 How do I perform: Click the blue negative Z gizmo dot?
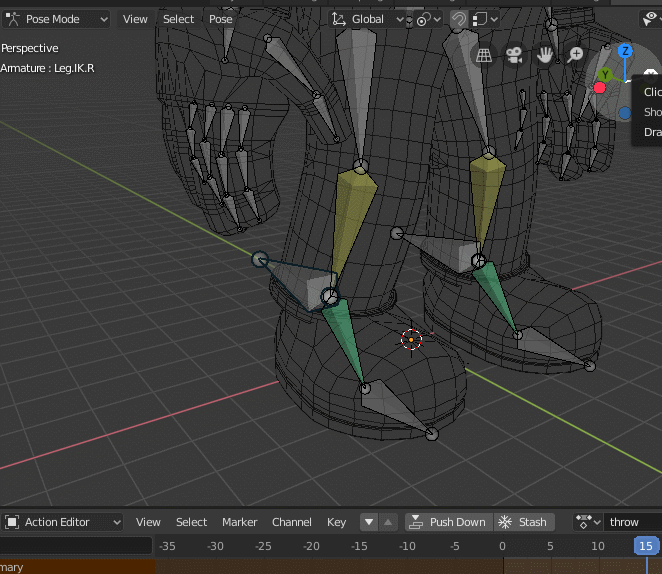[625, 113]
